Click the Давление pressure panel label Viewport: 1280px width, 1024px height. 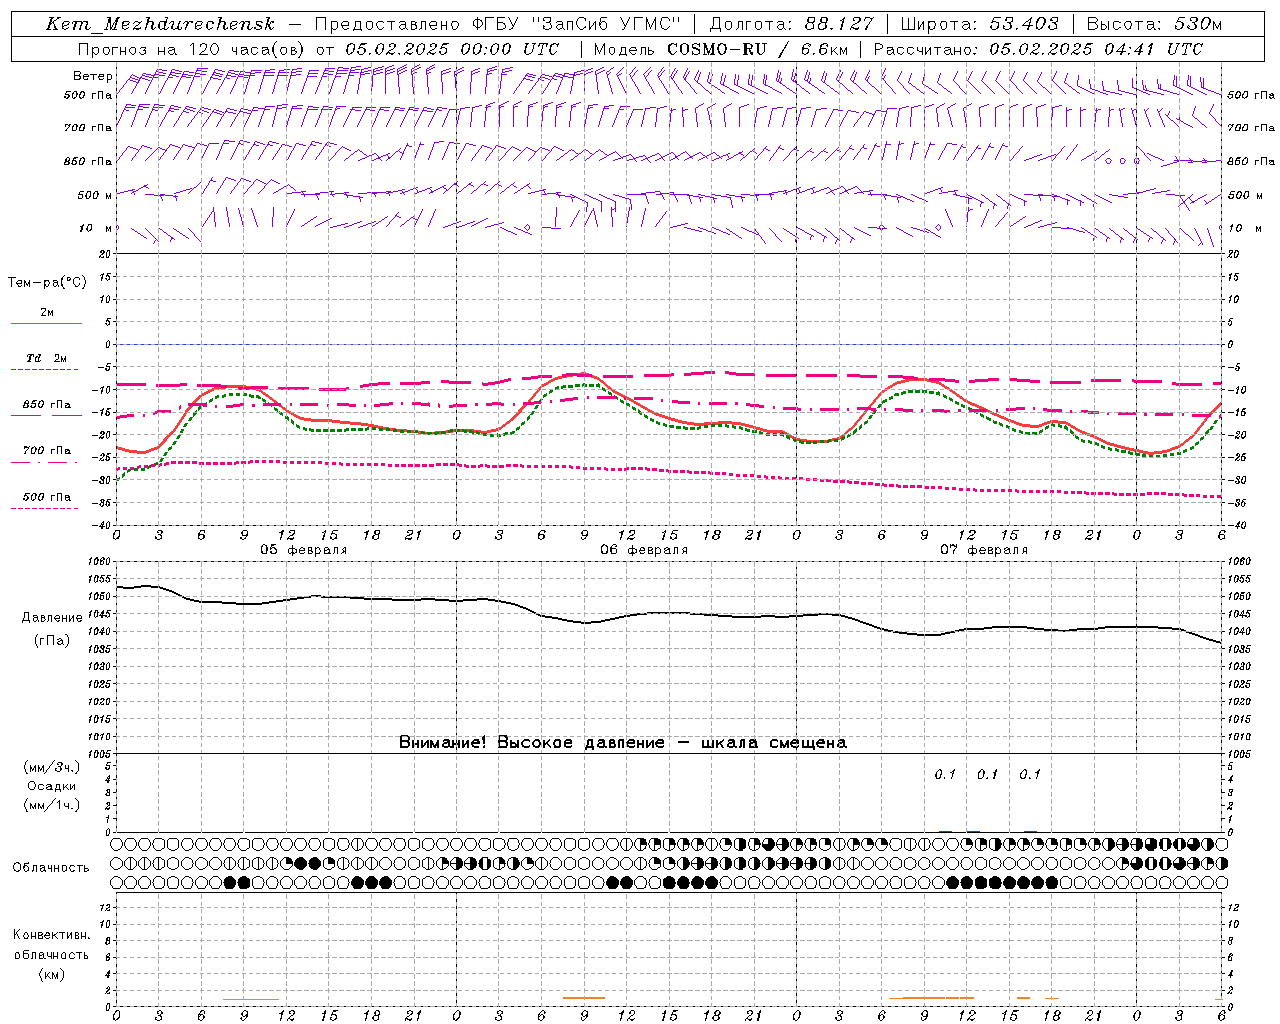click(x=52, y=618)
